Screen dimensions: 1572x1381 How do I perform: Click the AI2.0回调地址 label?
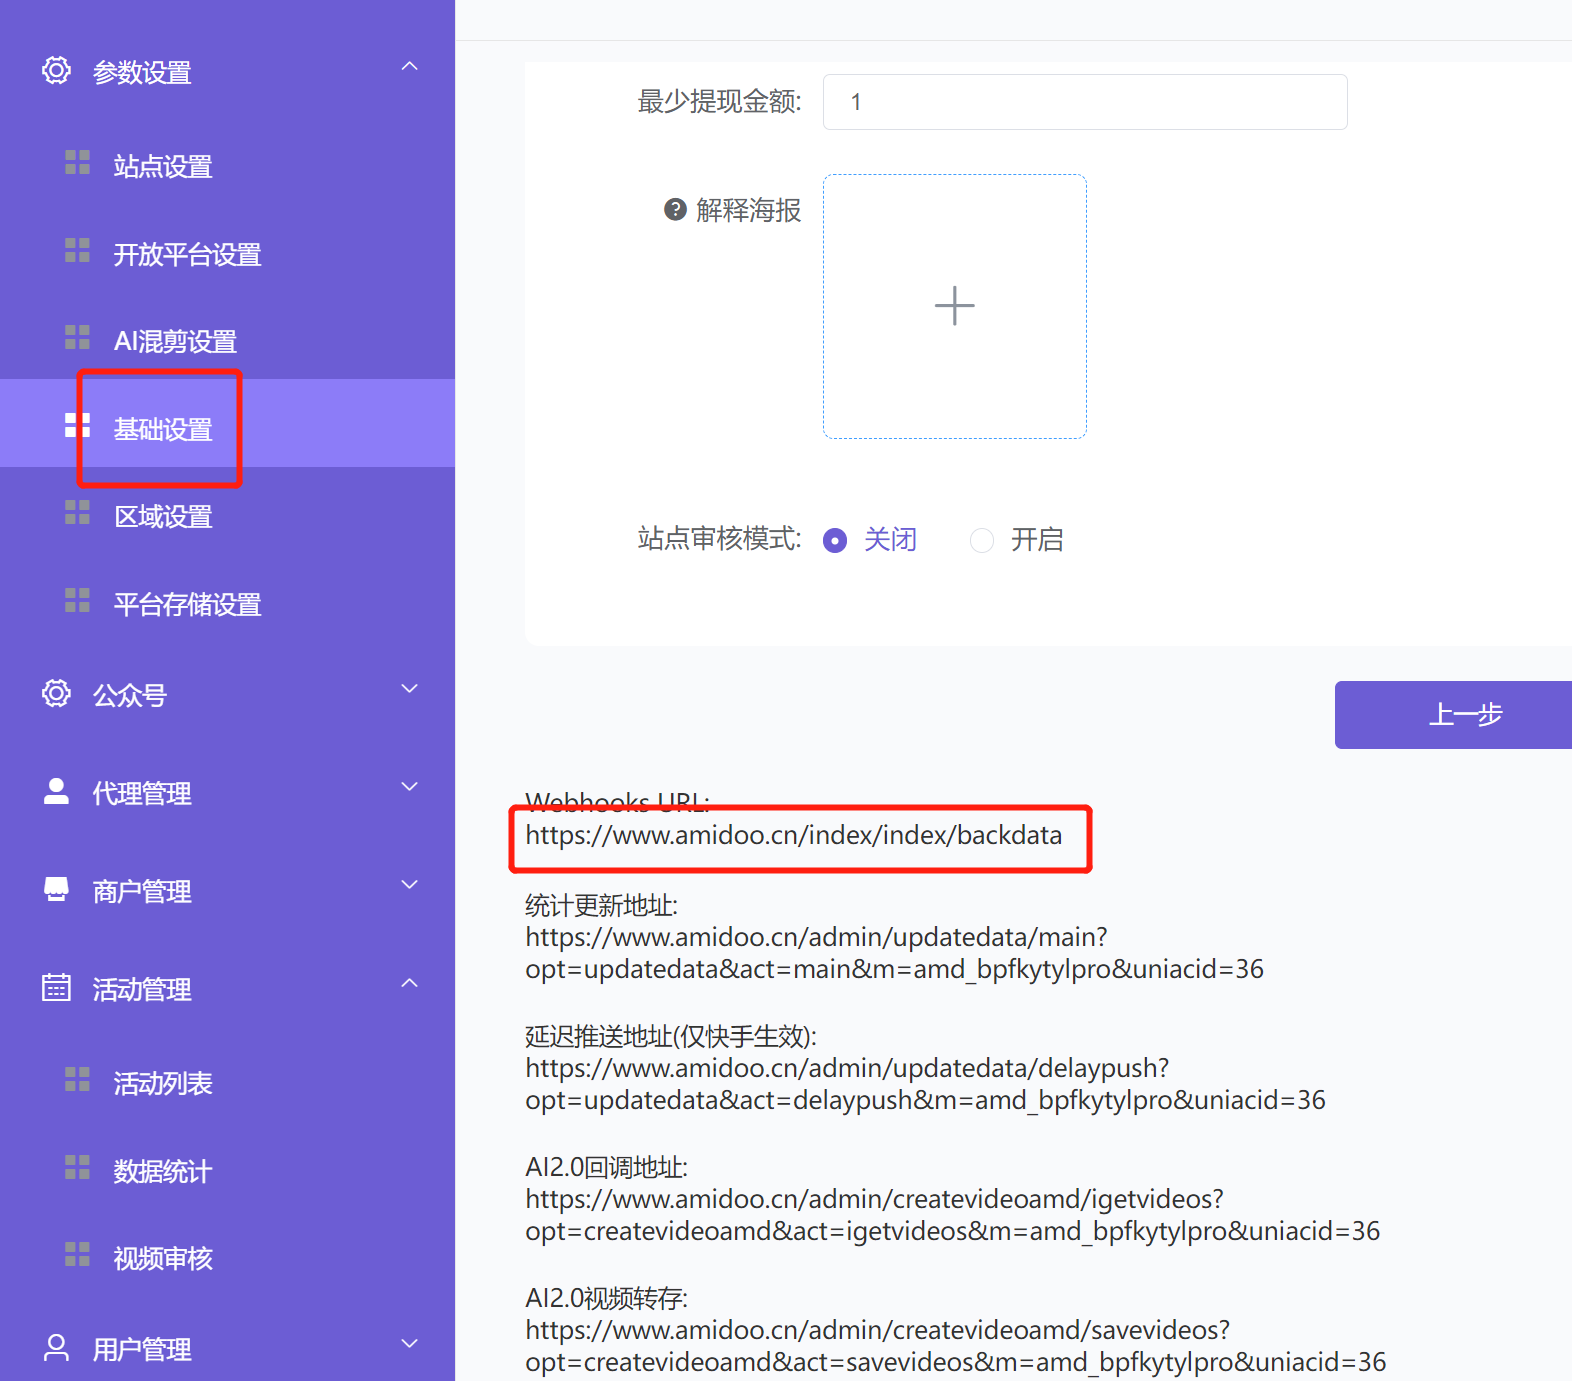[606, 1167]
